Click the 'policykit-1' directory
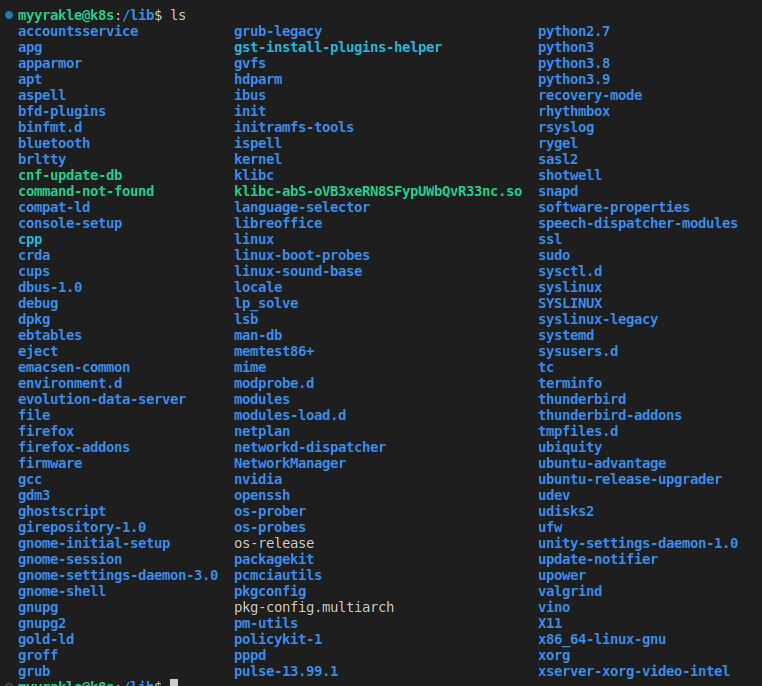Viewport: 762px width, 686px height. point(278,639)
